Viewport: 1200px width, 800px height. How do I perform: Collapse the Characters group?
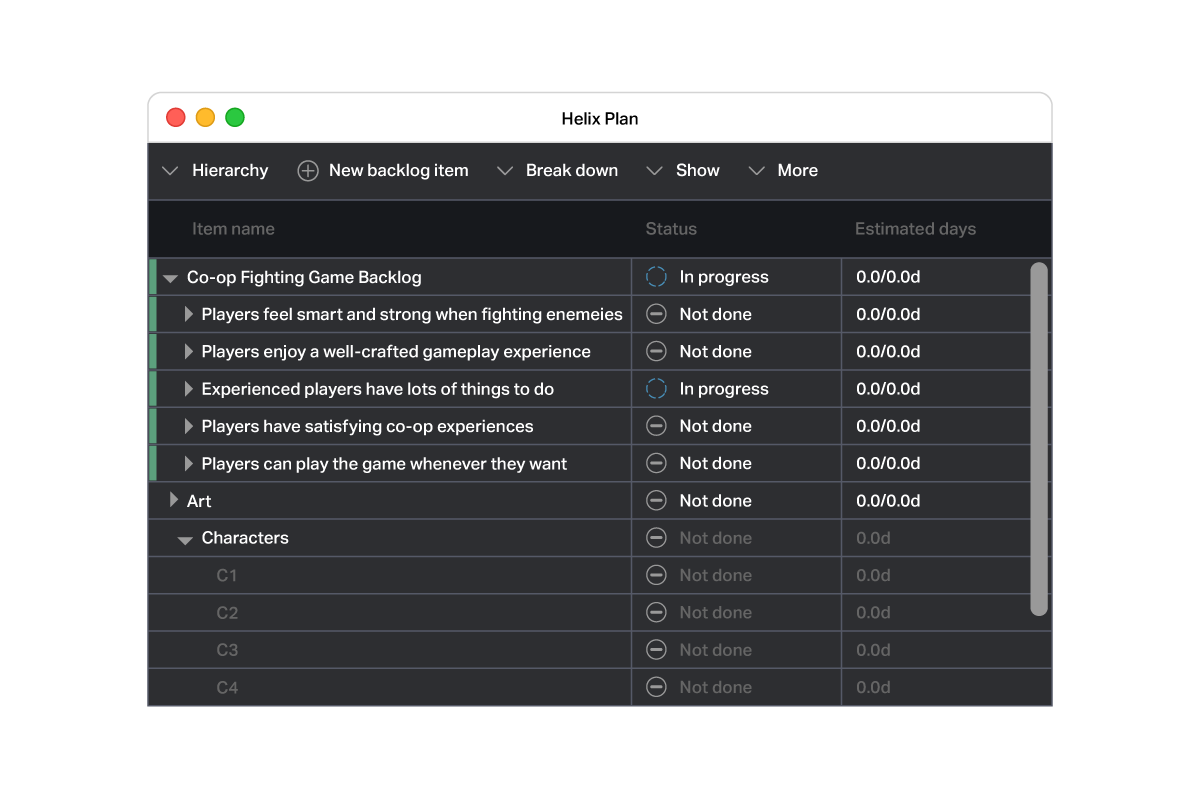185,538
